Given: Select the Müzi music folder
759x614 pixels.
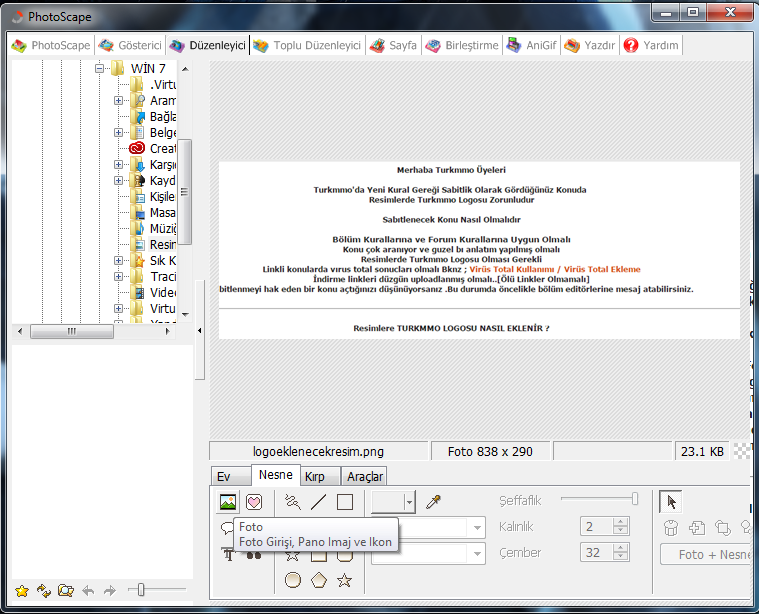Looking at the screenshot, I should (x=154, y=229).
